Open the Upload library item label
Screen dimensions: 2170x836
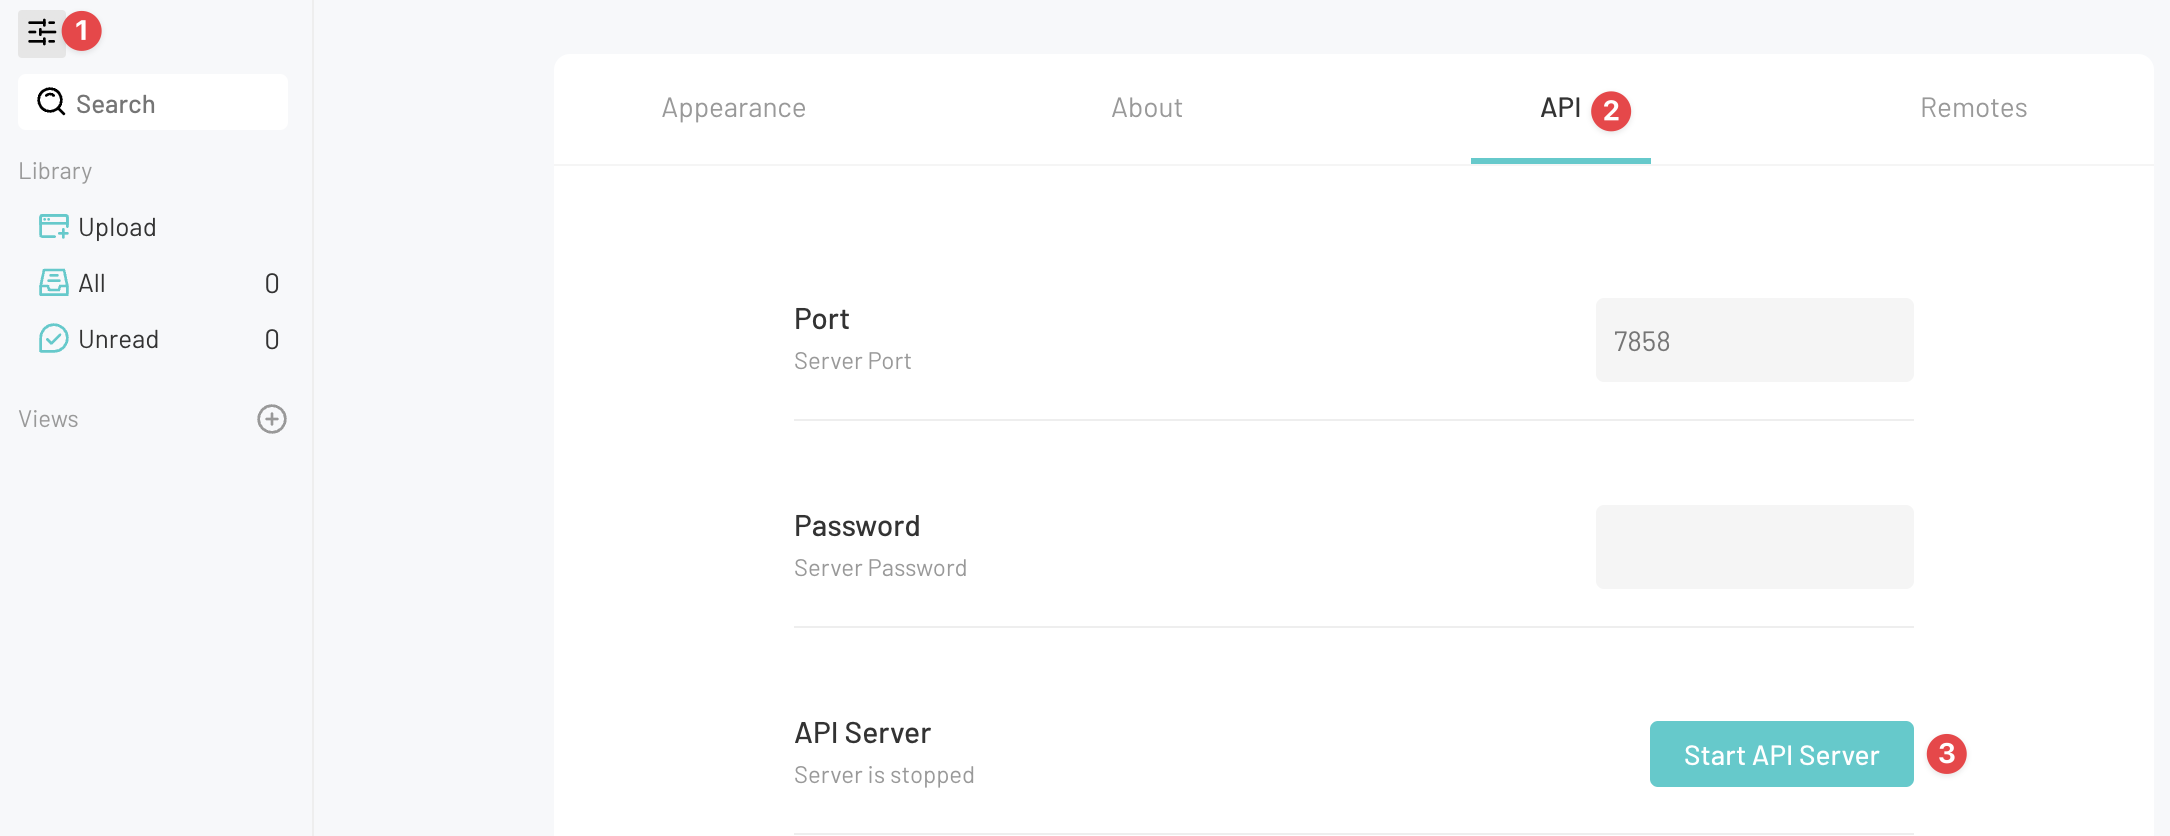[x=117, y=228]
